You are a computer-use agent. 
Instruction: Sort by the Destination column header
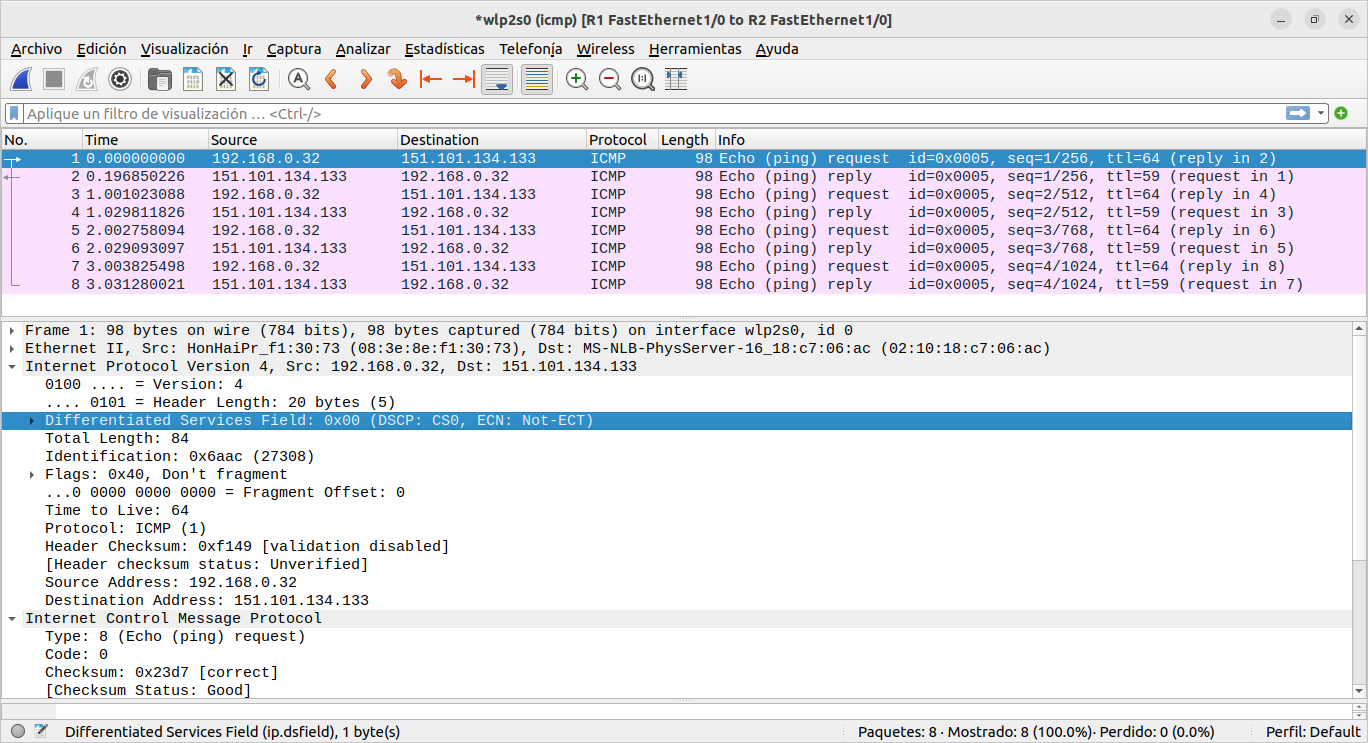coord(492,140)
